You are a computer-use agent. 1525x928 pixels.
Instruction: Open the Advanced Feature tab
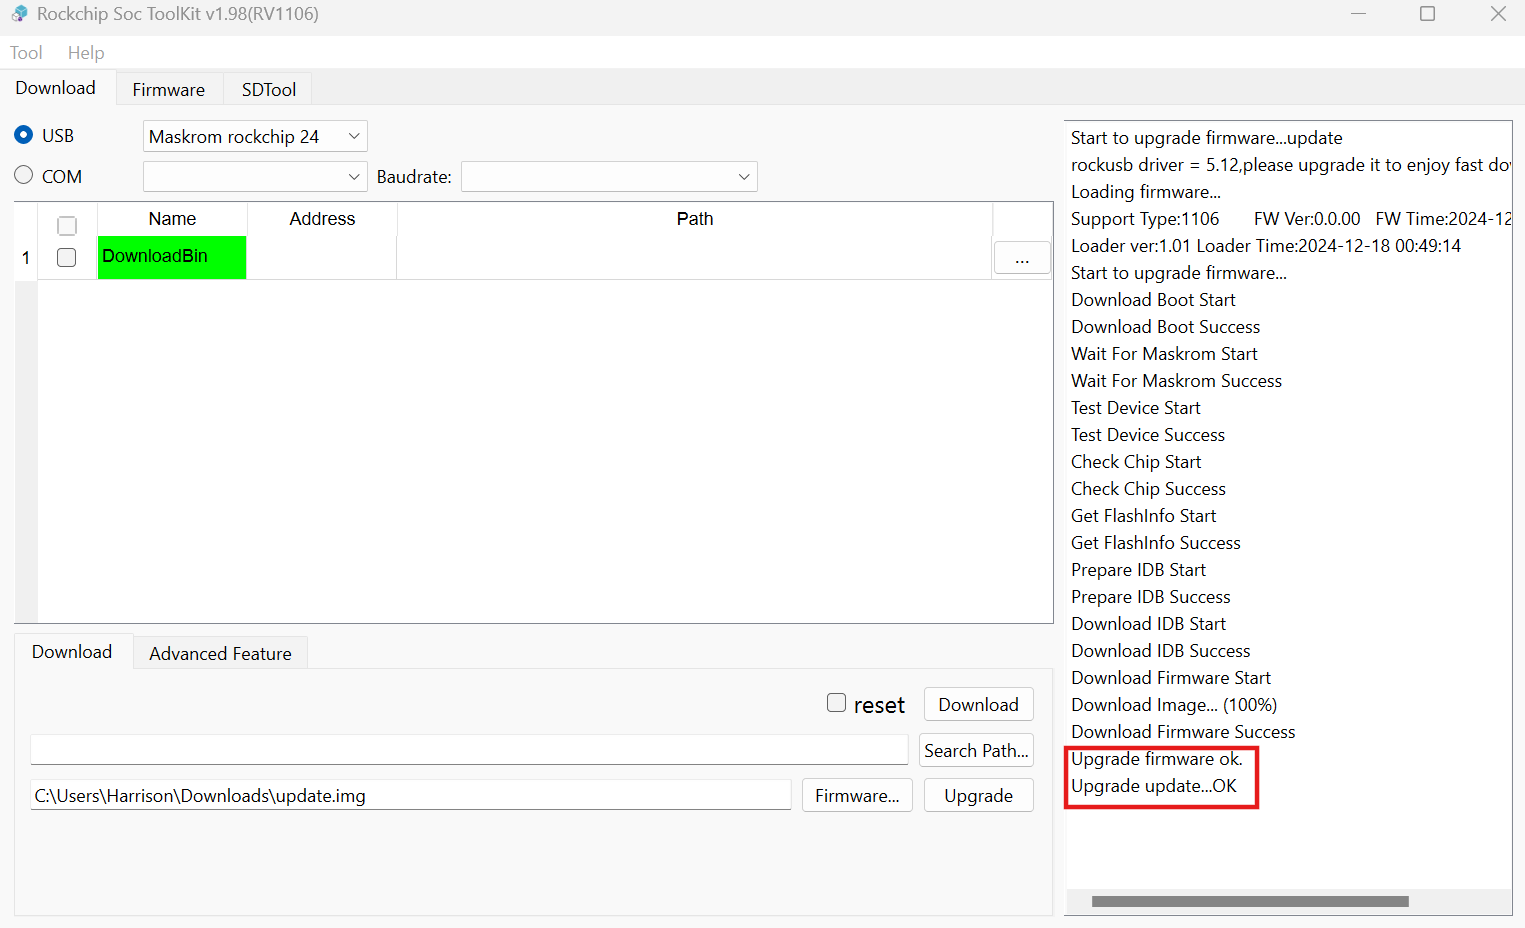[220, 654]
